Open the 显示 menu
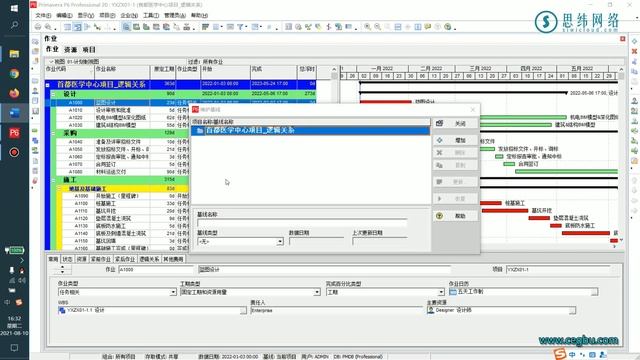 tap(86, 16)
